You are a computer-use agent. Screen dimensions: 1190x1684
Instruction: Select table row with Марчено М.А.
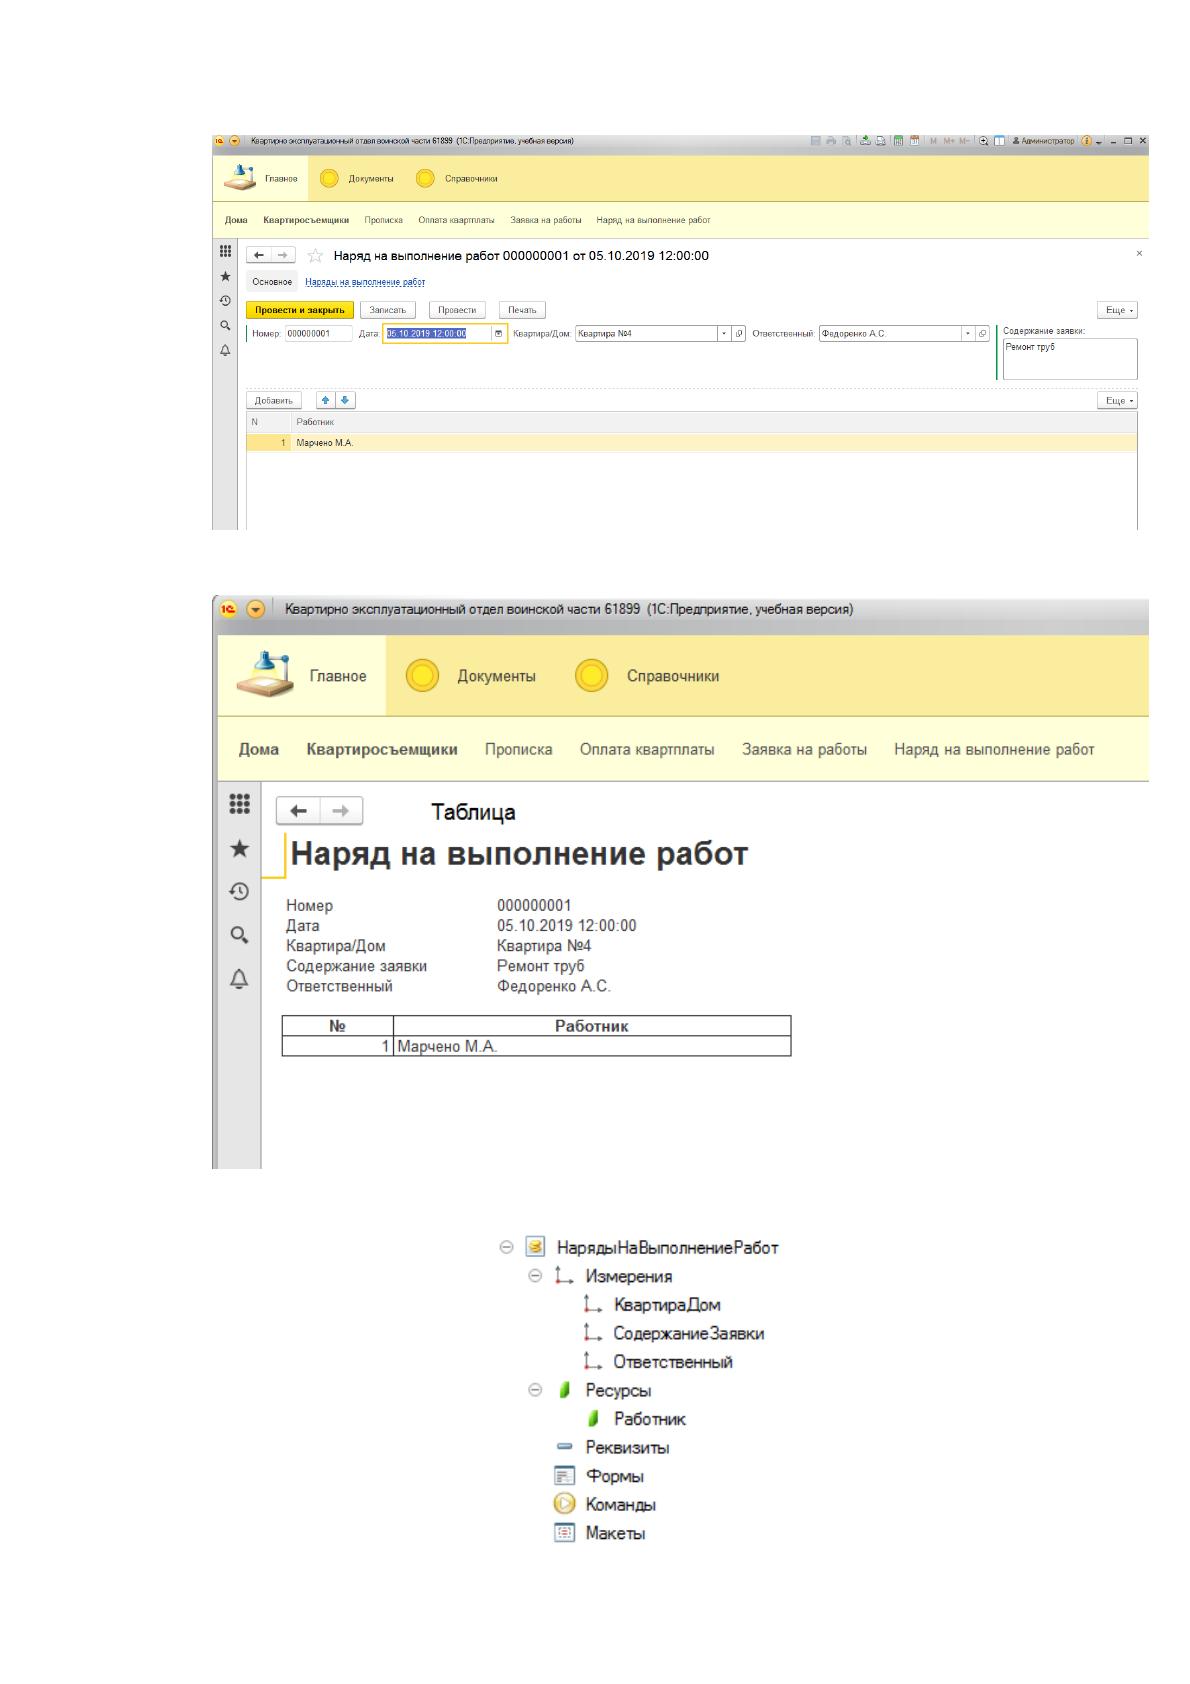pyautogui.click(x=691, y=442)
